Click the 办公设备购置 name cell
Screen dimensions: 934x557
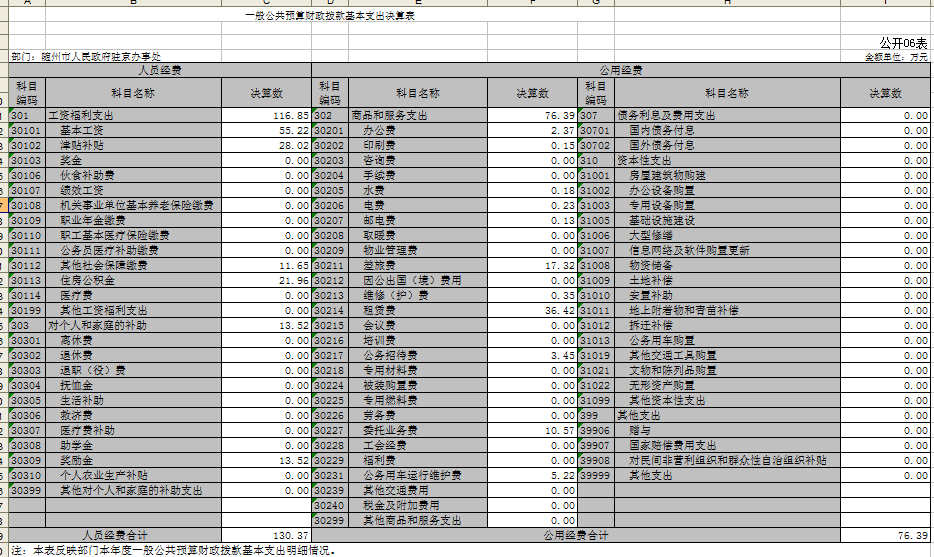pos(726,191)
